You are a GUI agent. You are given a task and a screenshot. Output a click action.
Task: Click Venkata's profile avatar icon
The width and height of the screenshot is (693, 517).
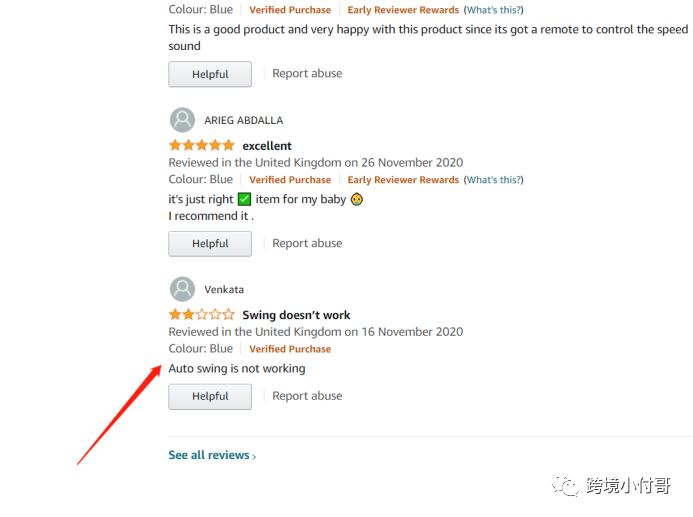pyautogui.click(x=182, y=289)
